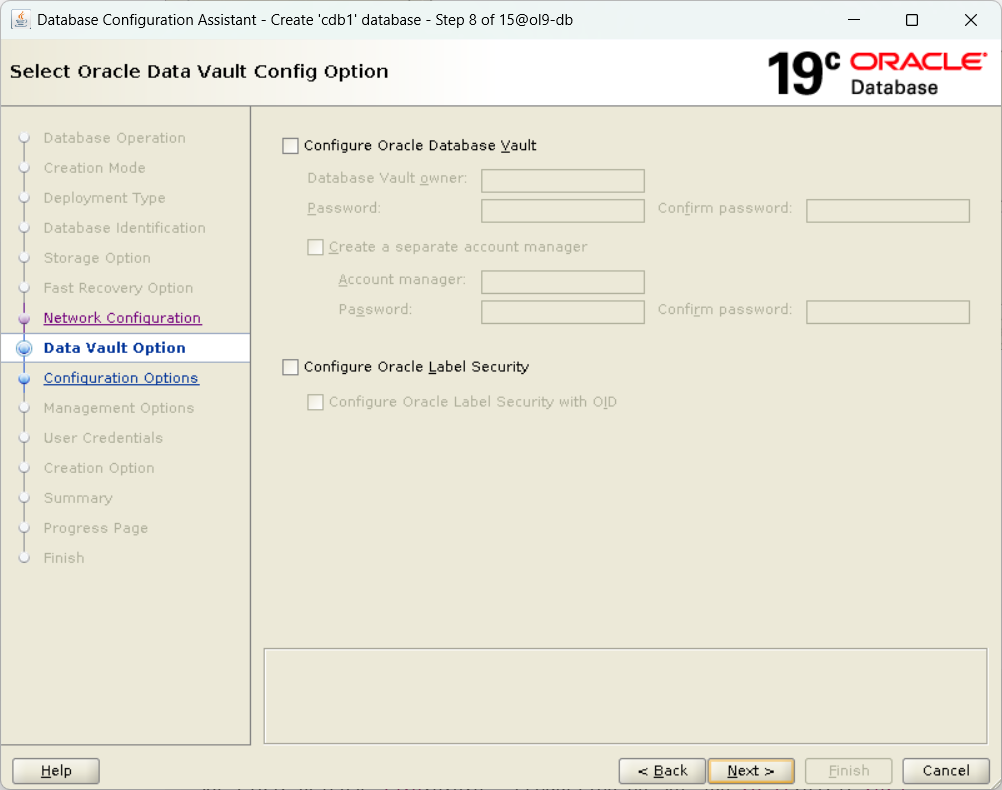Image resolution: width=1002 pixels, height=790 pixels.
Task: Click the Summary step
Action: pos(78,498)
